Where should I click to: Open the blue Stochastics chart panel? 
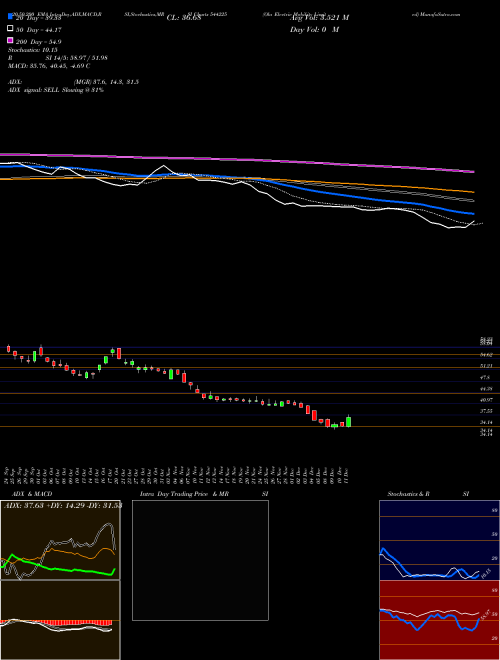[439, 540]
